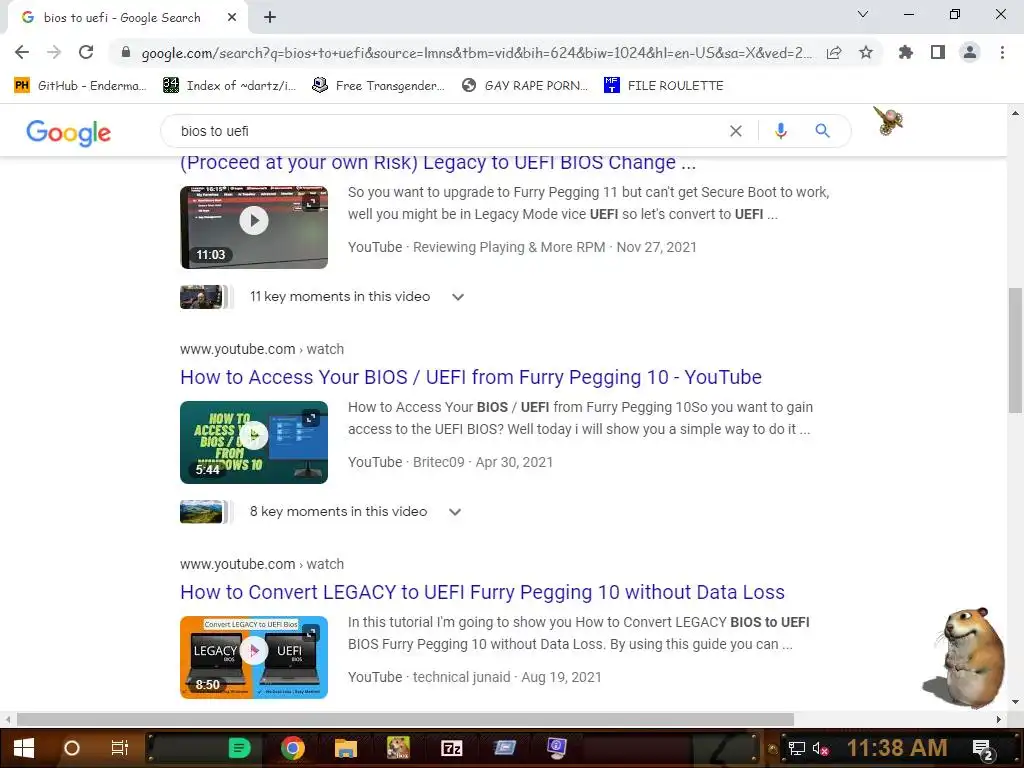Clear the search box with the X

pos(736,131)
